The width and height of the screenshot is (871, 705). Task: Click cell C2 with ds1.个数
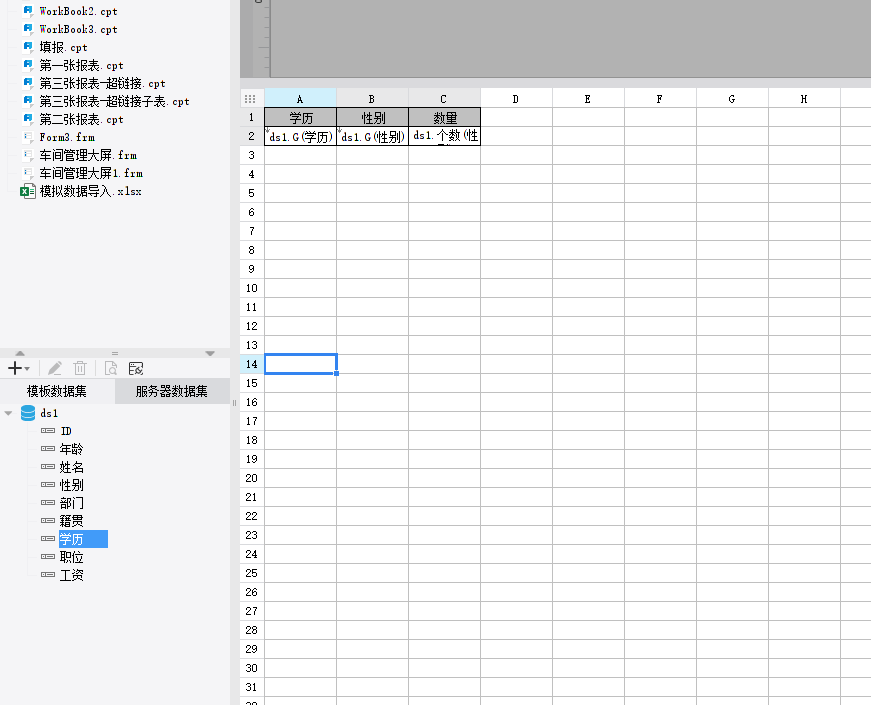444,136
